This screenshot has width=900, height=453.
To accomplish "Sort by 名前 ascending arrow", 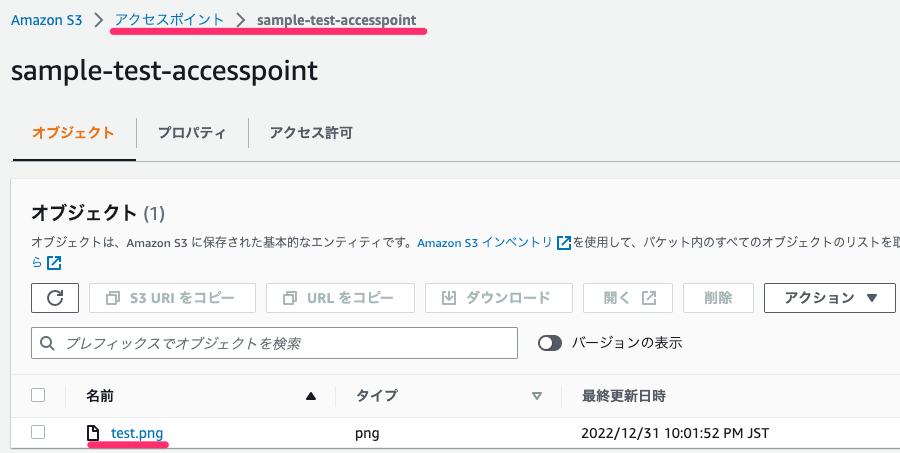I will (x=311, y=396).
